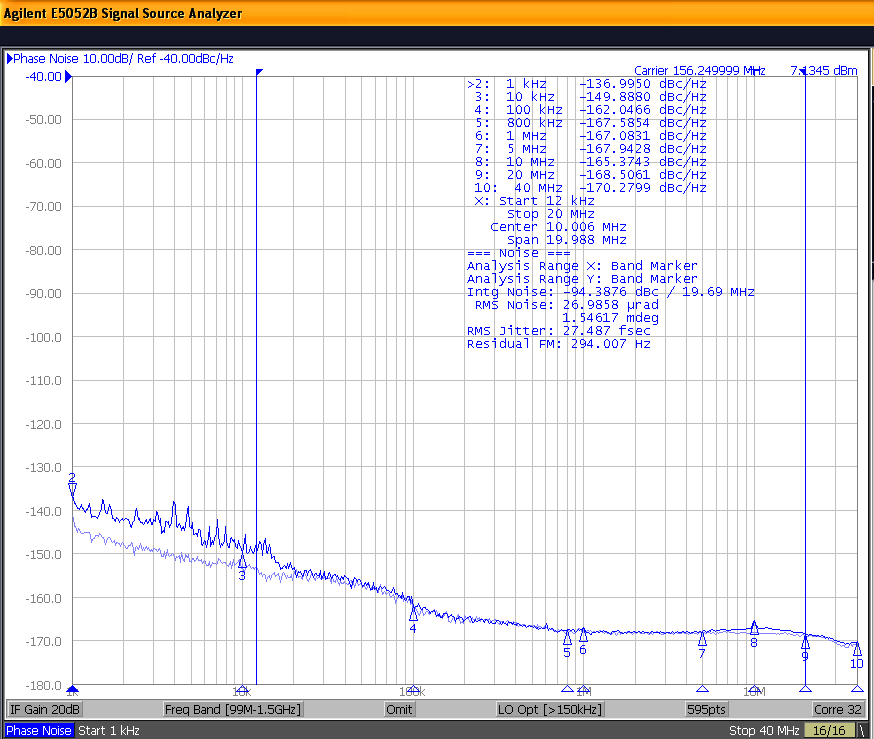The height and width of the screenshot is (739, 874).
Task: Toggle the band marker at 12 kHz
Action: point(259,72)
